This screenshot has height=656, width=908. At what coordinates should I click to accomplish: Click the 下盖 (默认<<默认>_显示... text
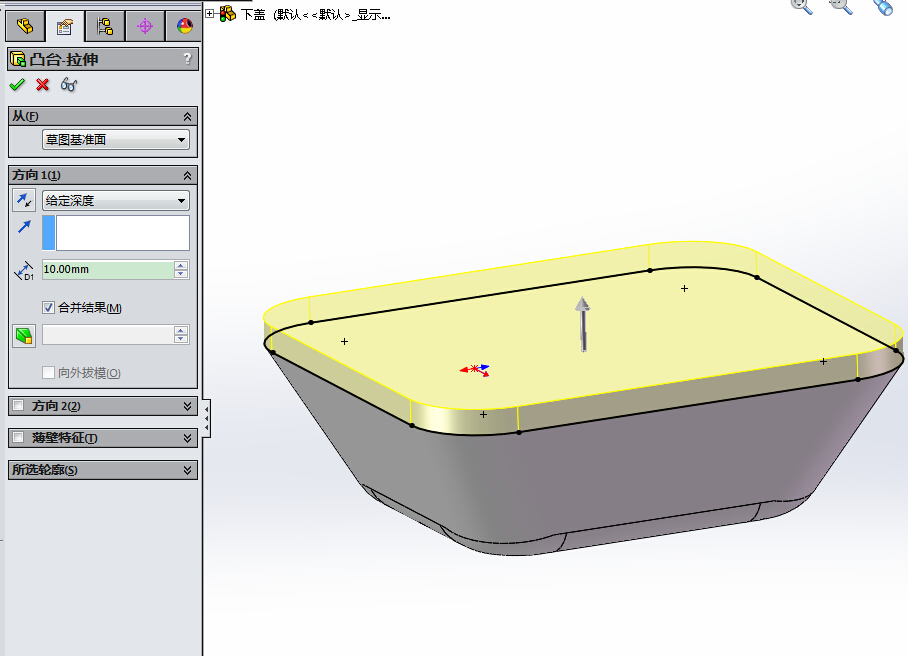click(x=316, y=14)
